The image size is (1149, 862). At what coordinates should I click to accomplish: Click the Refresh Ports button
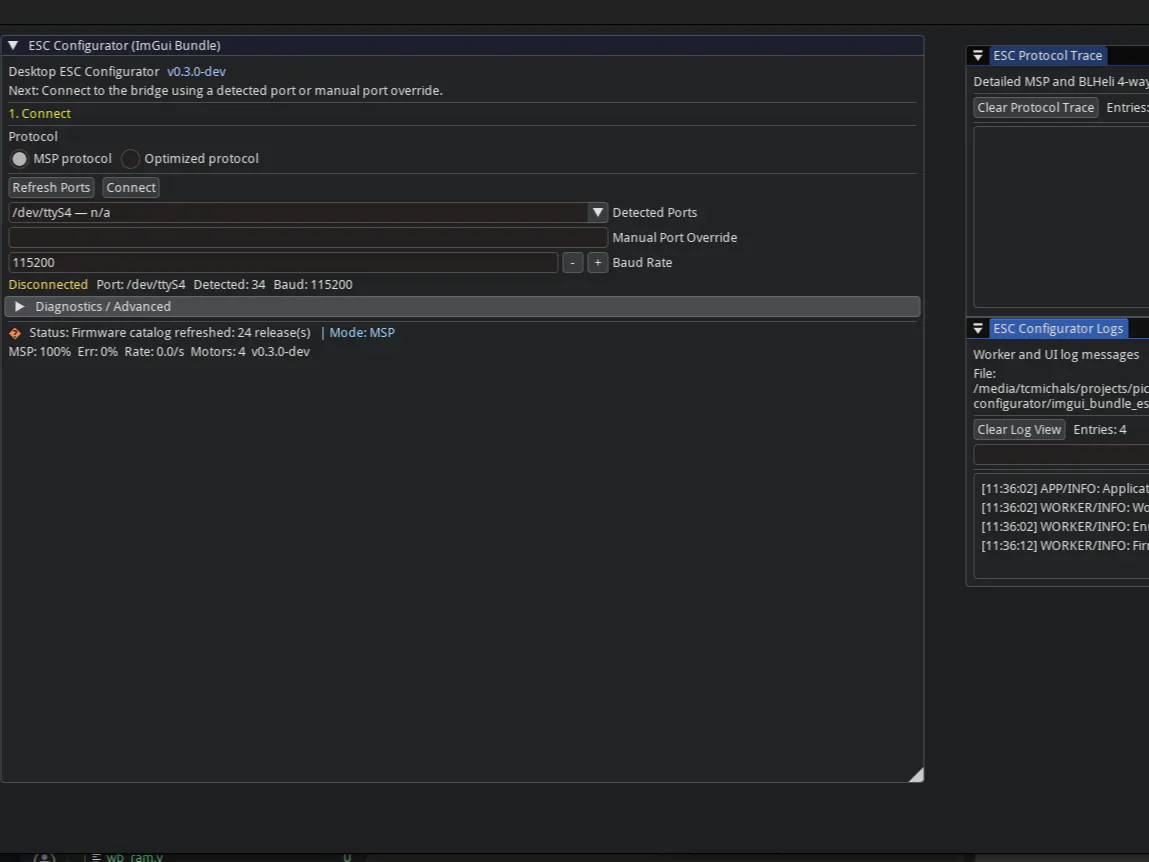click(51, 188)
